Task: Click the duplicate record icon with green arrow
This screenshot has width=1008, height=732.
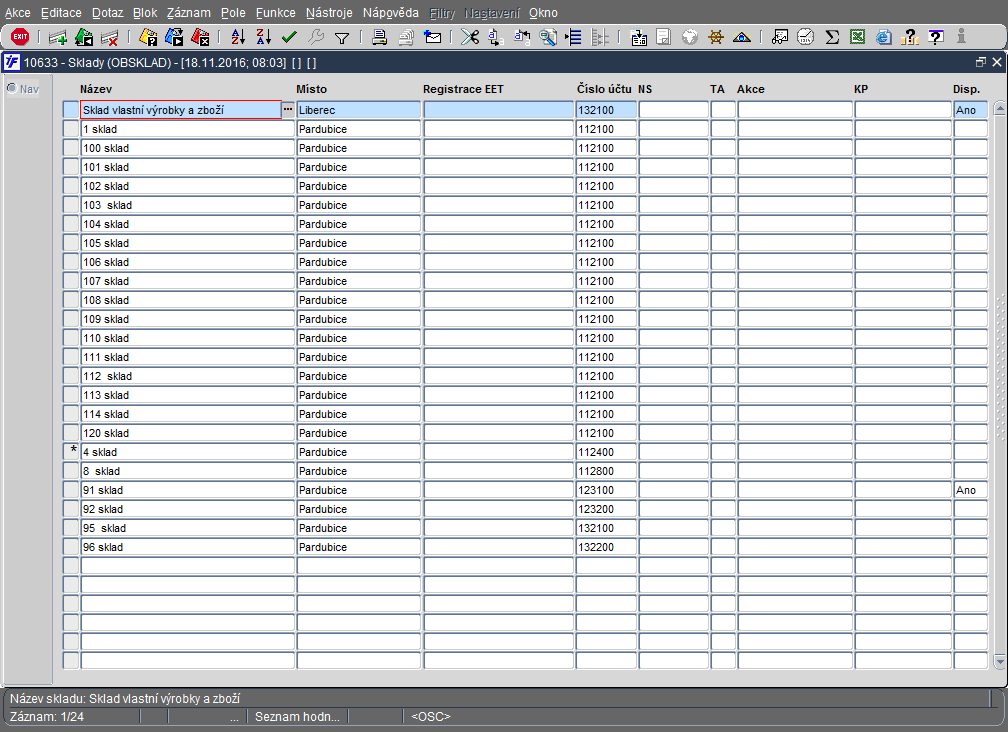Action: [x=84, y=37]
